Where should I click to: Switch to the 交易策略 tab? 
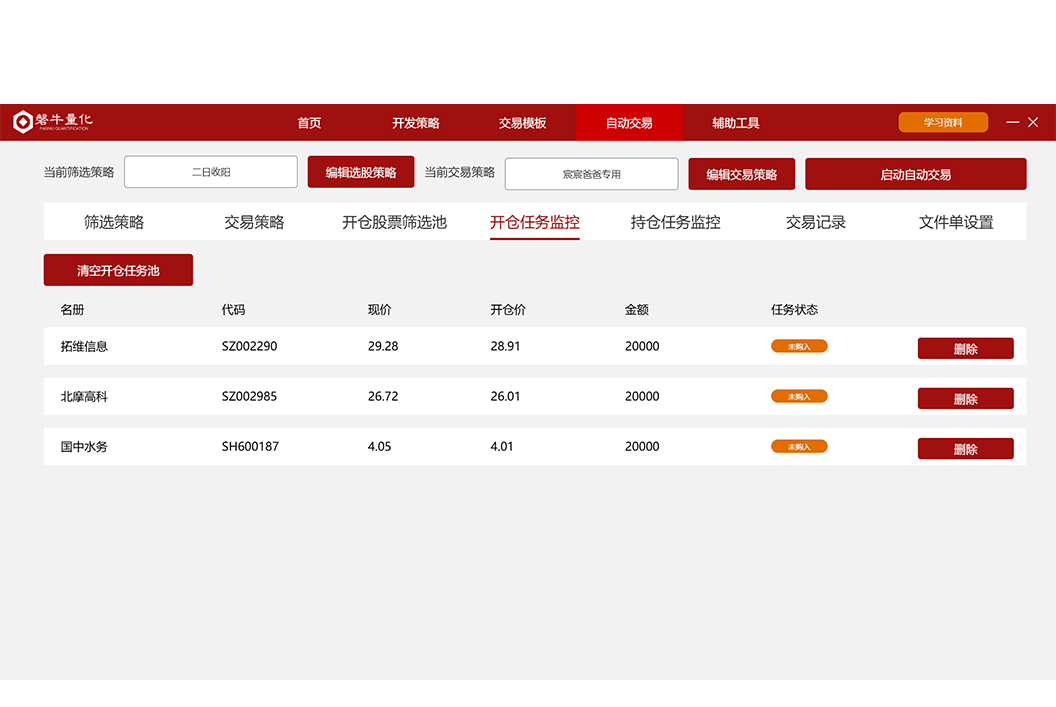tap(254, 222)
